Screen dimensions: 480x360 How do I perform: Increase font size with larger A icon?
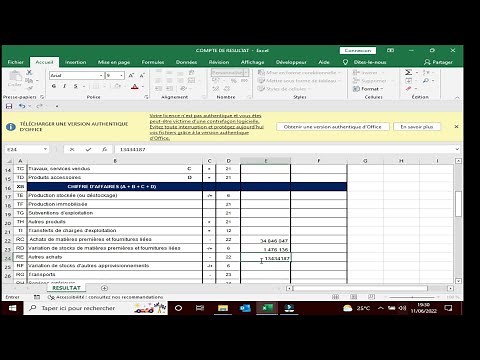[x=131, y=76]
